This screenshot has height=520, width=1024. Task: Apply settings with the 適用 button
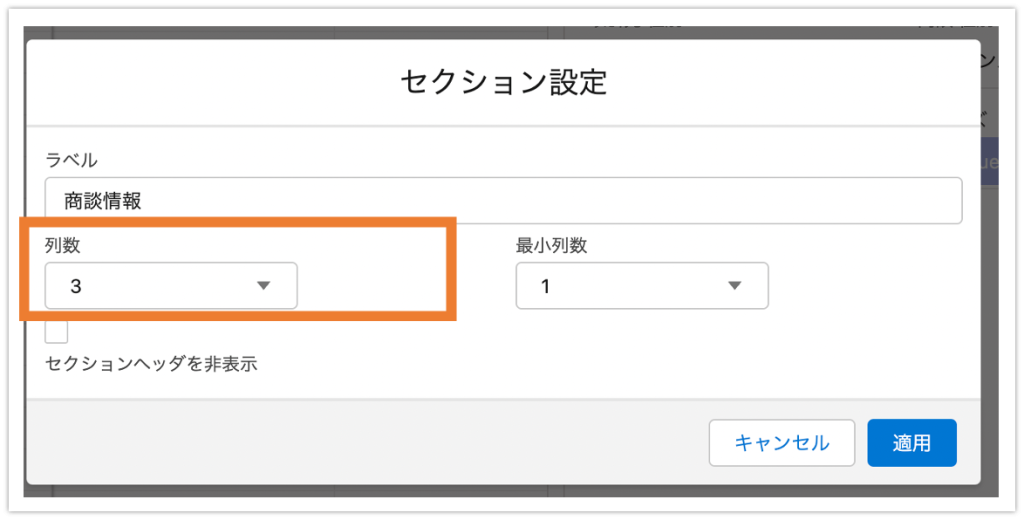(x=912, y=443)
